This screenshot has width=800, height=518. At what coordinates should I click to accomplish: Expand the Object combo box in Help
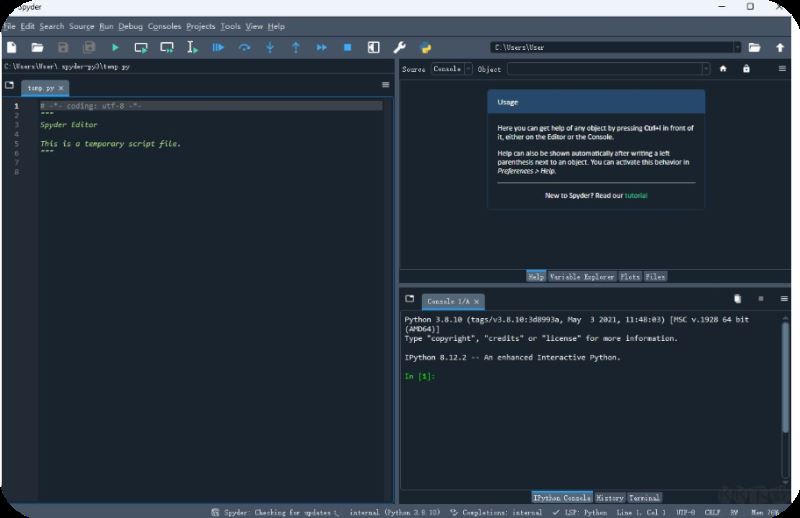706,69
